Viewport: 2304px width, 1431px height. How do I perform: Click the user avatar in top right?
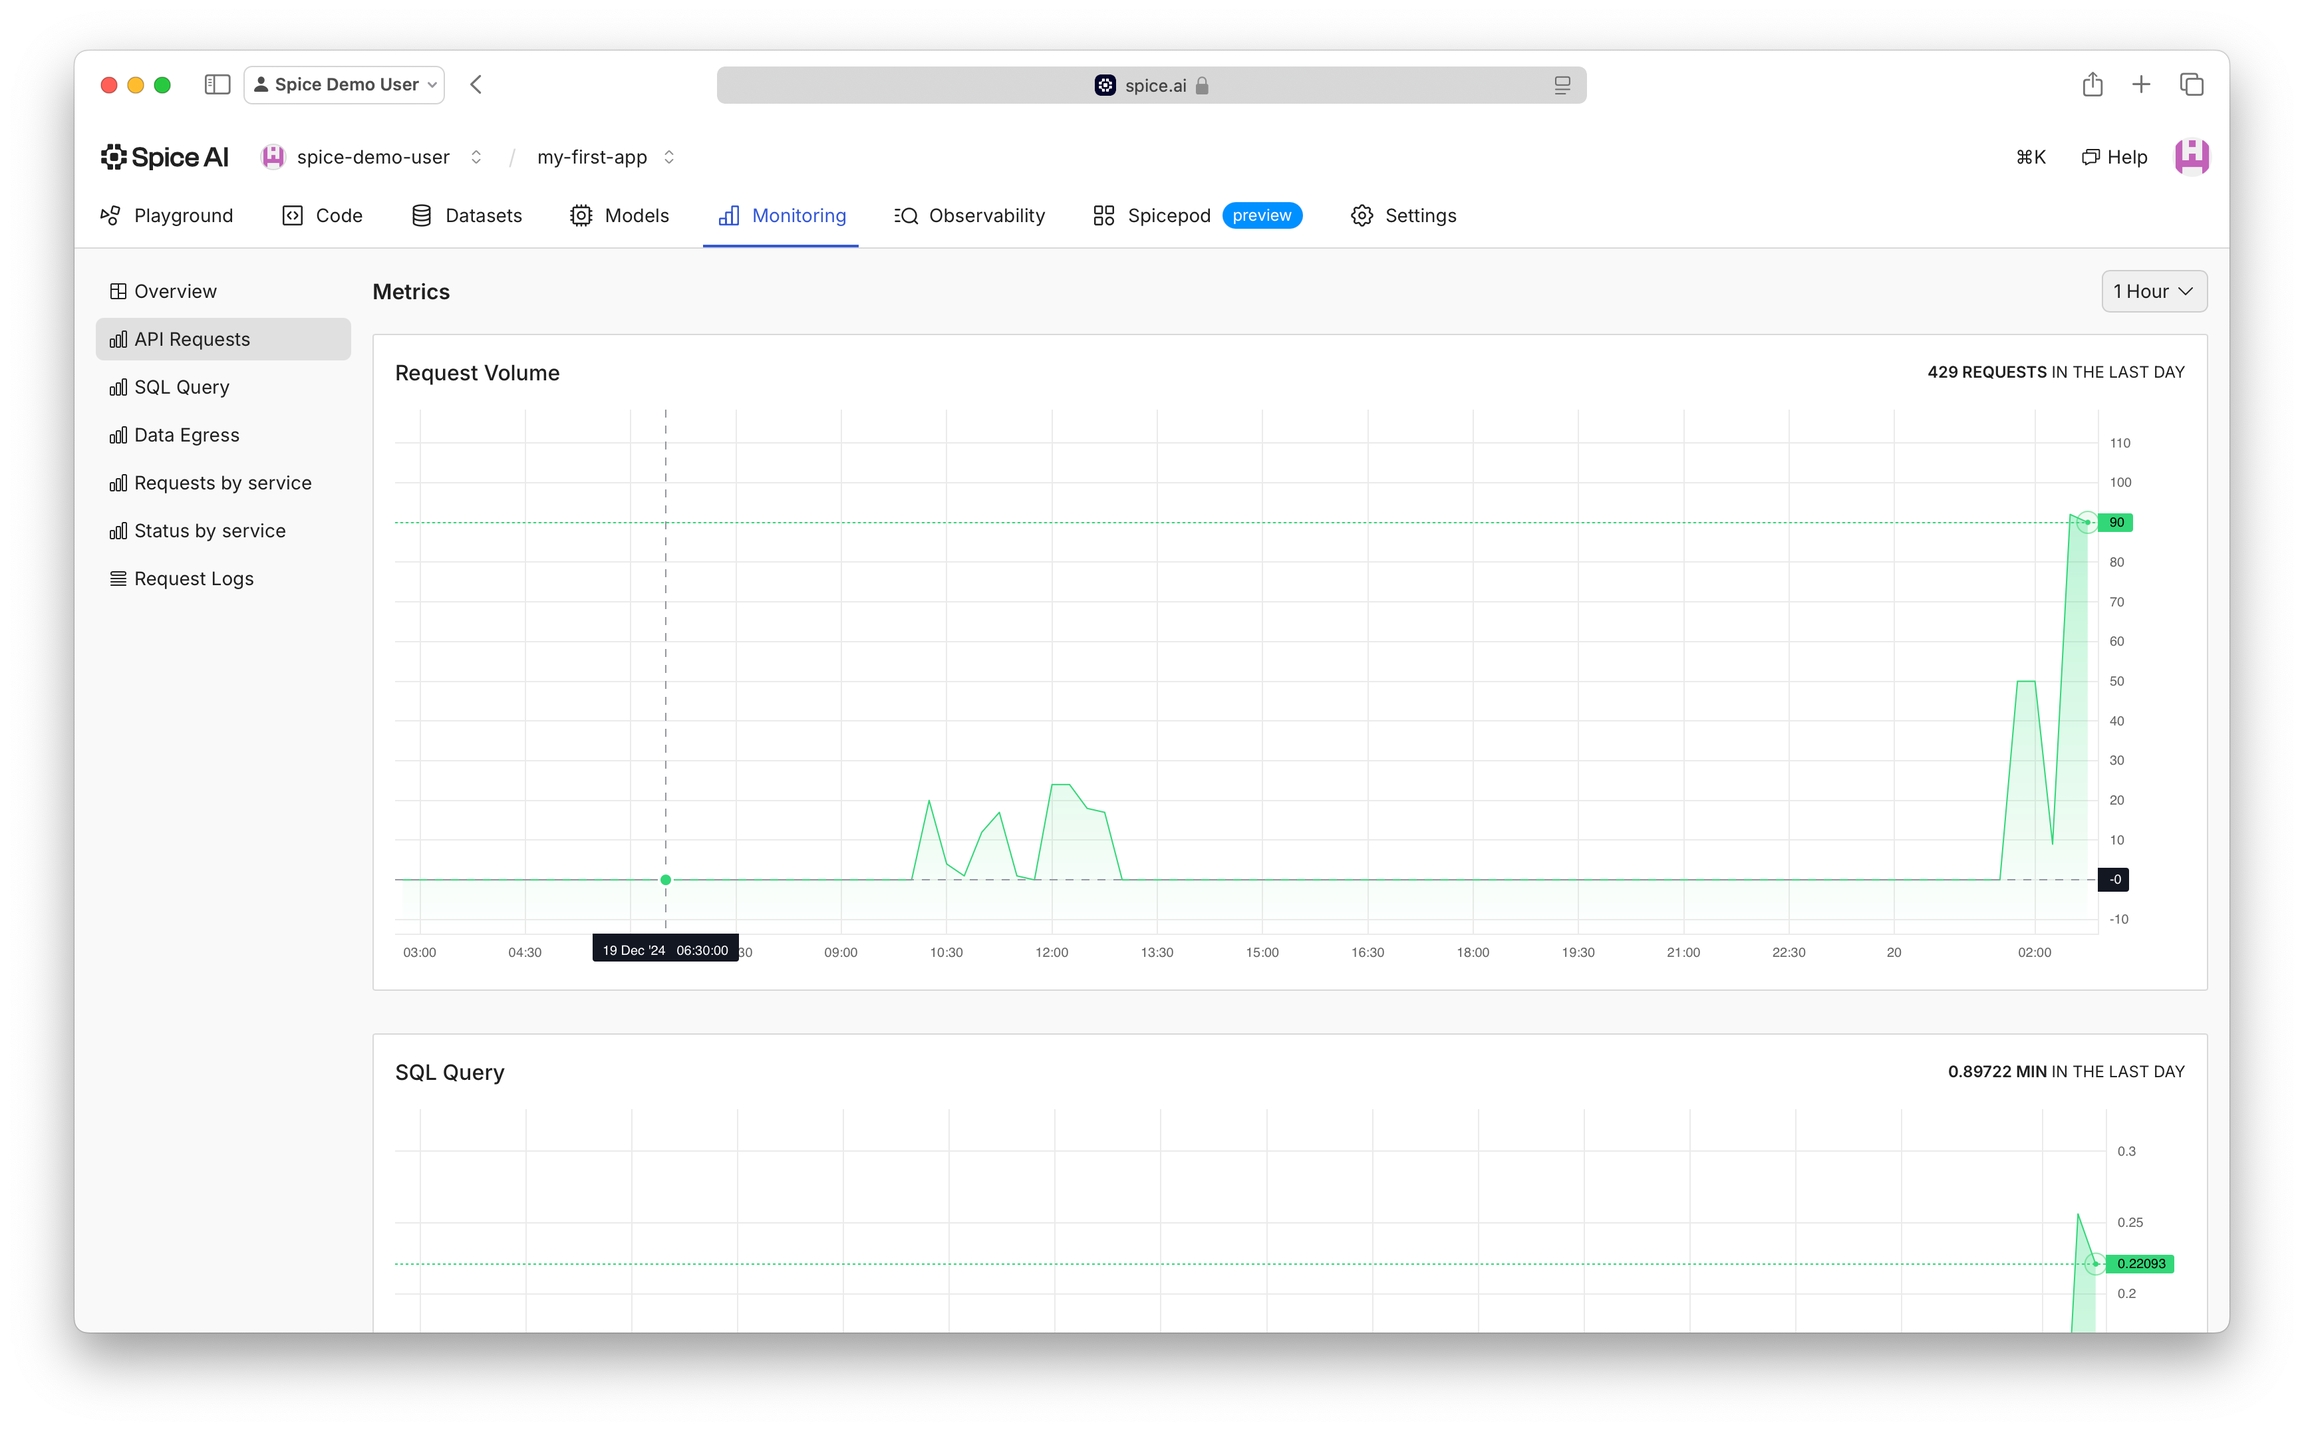2191,157
